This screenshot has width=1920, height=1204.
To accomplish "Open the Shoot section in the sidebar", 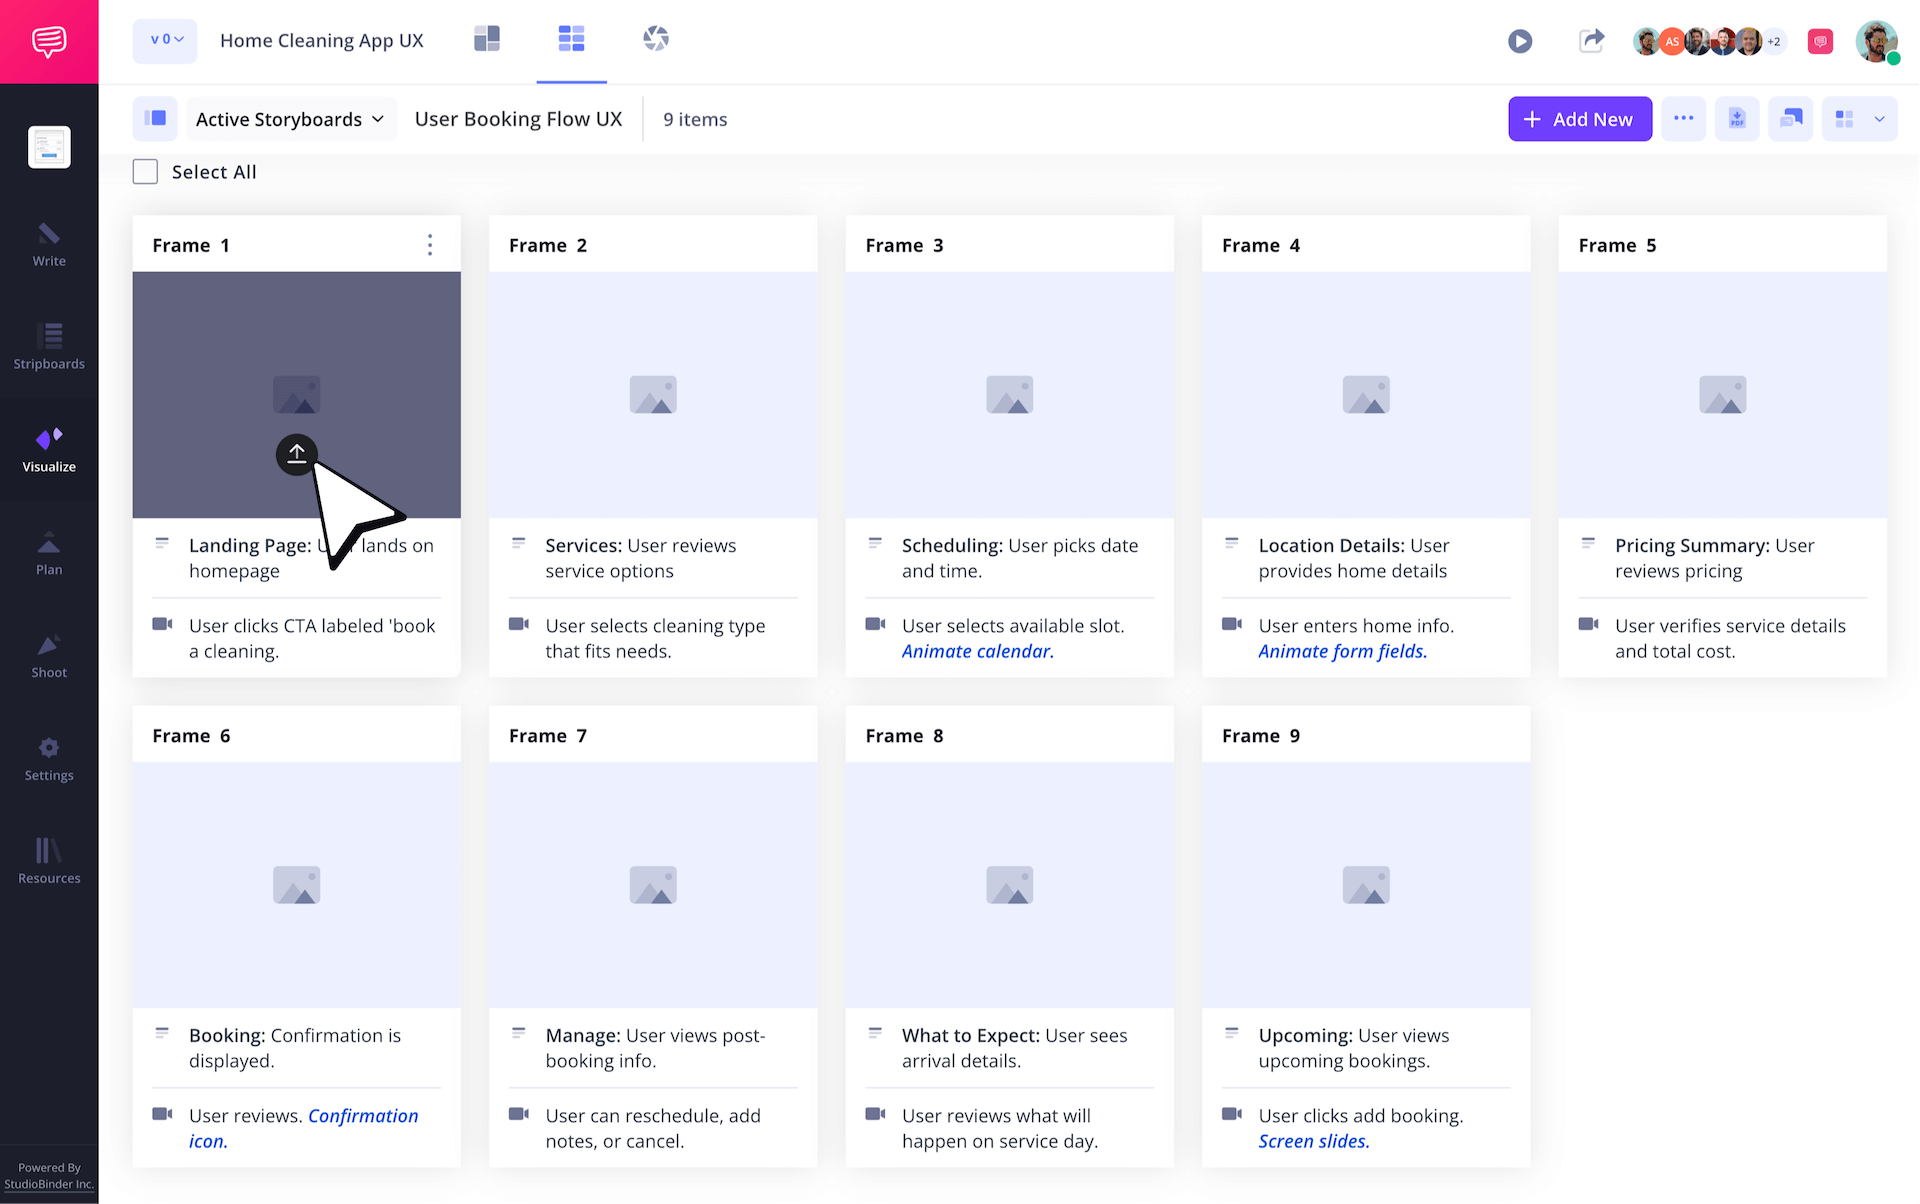I will [48, 655].
